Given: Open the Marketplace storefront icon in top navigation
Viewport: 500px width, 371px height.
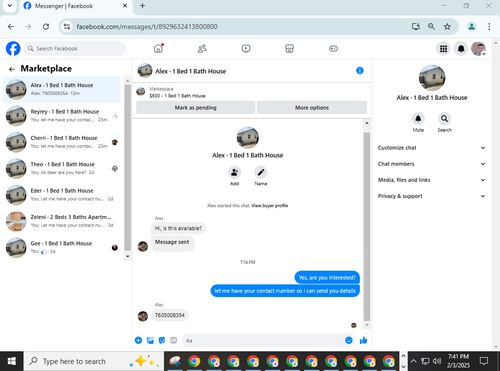Looking at the screenshot, I should click(289, 49).
